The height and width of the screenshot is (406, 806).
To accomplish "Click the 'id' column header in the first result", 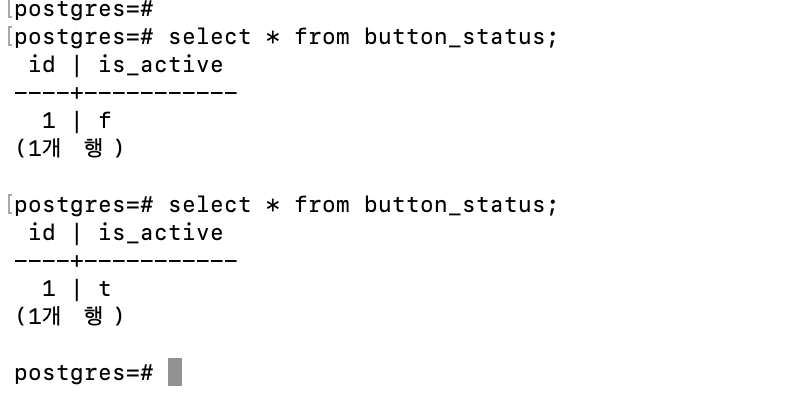I will (x=42, y=65).
